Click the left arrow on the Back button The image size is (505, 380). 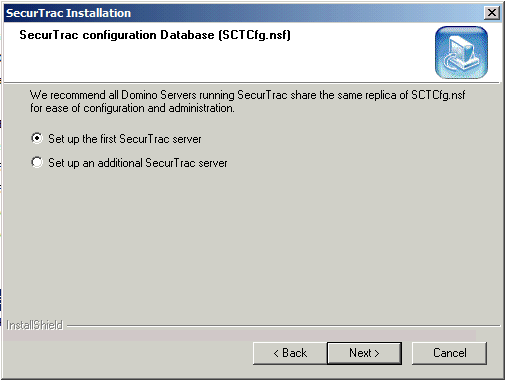tap(276, 353)
